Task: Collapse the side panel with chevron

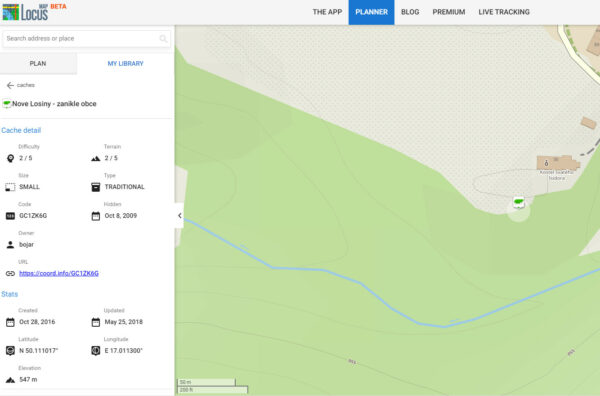Action: (179, 216)
